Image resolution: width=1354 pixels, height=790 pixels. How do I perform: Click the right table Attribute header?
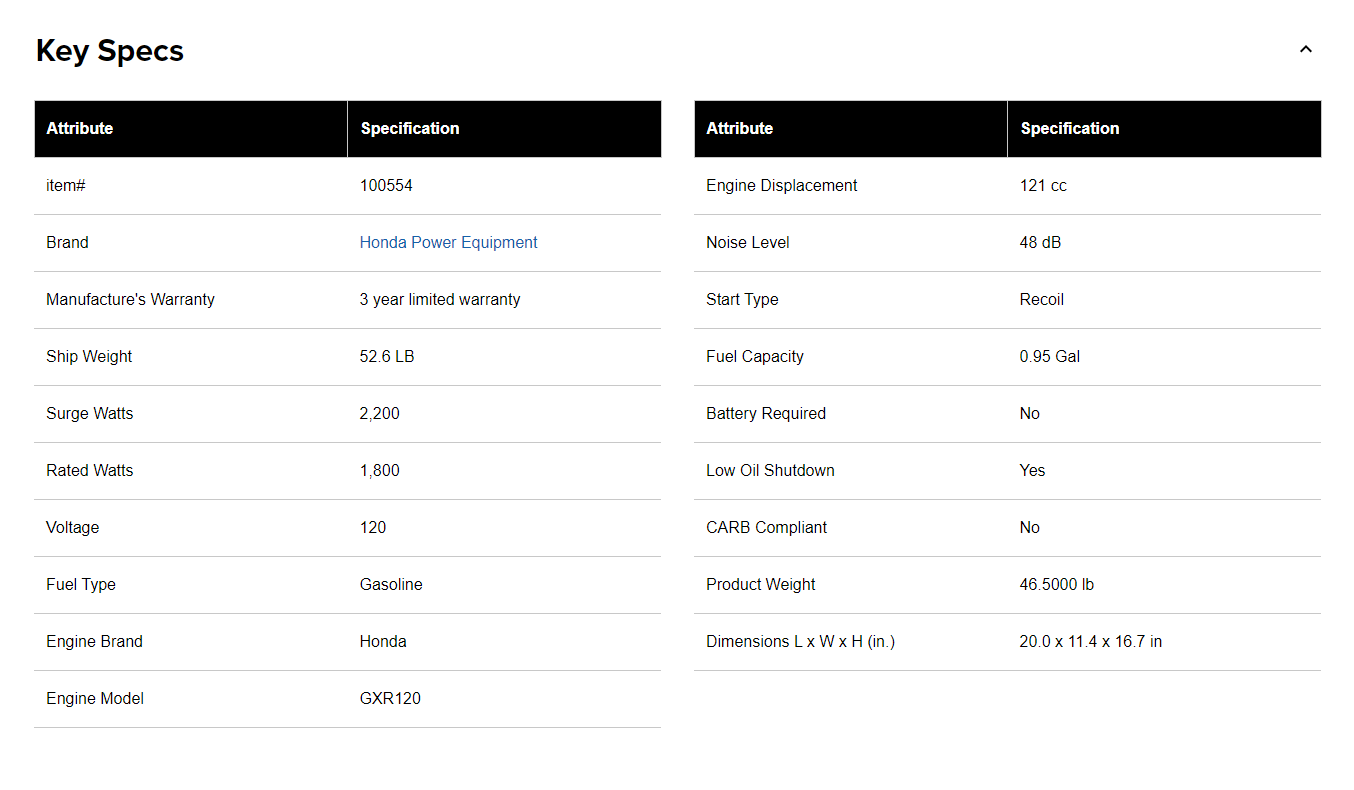(740, 129)
